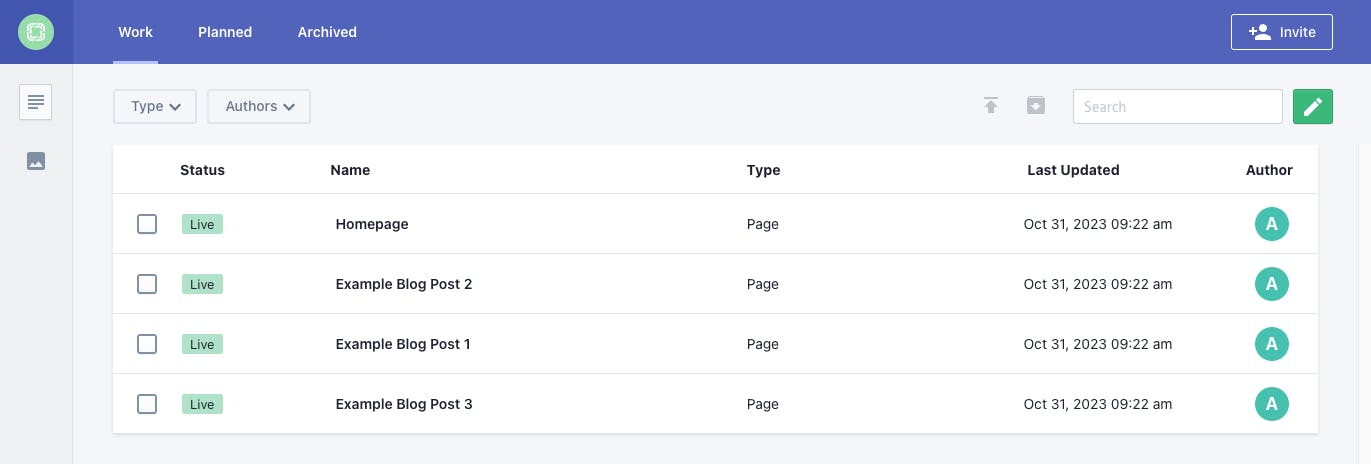Switch to the Planned tab

click(225, 32)
